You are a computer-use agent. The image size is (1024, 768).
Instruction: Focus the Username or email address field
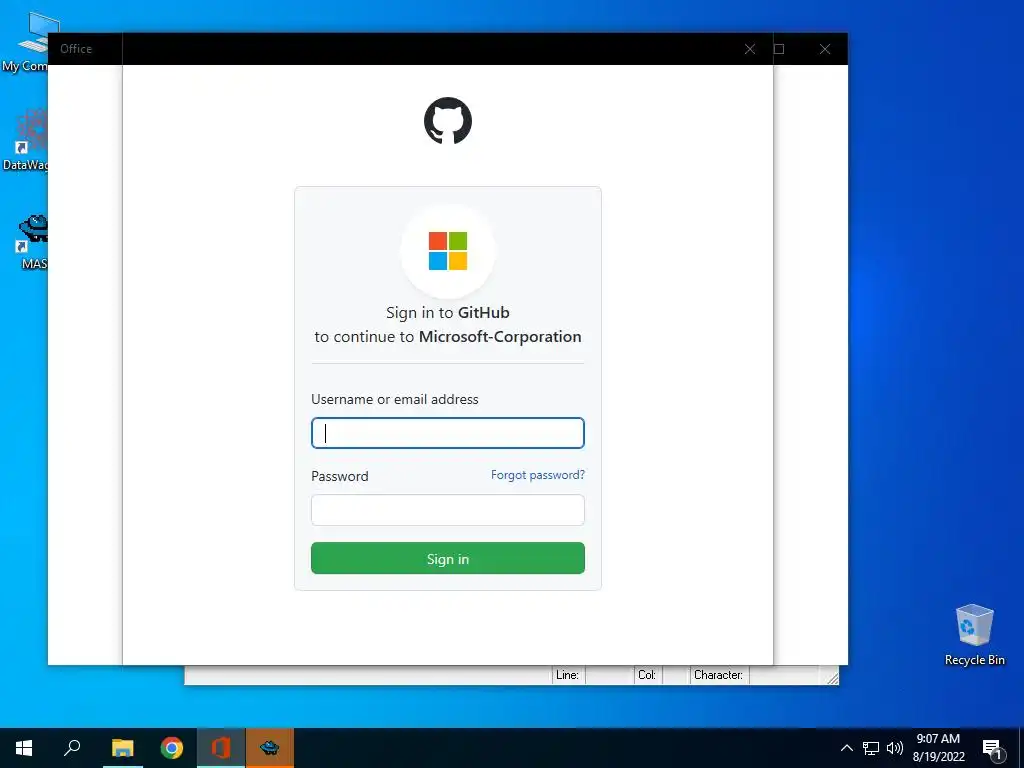pyautogui.click(x=447, y=433)
